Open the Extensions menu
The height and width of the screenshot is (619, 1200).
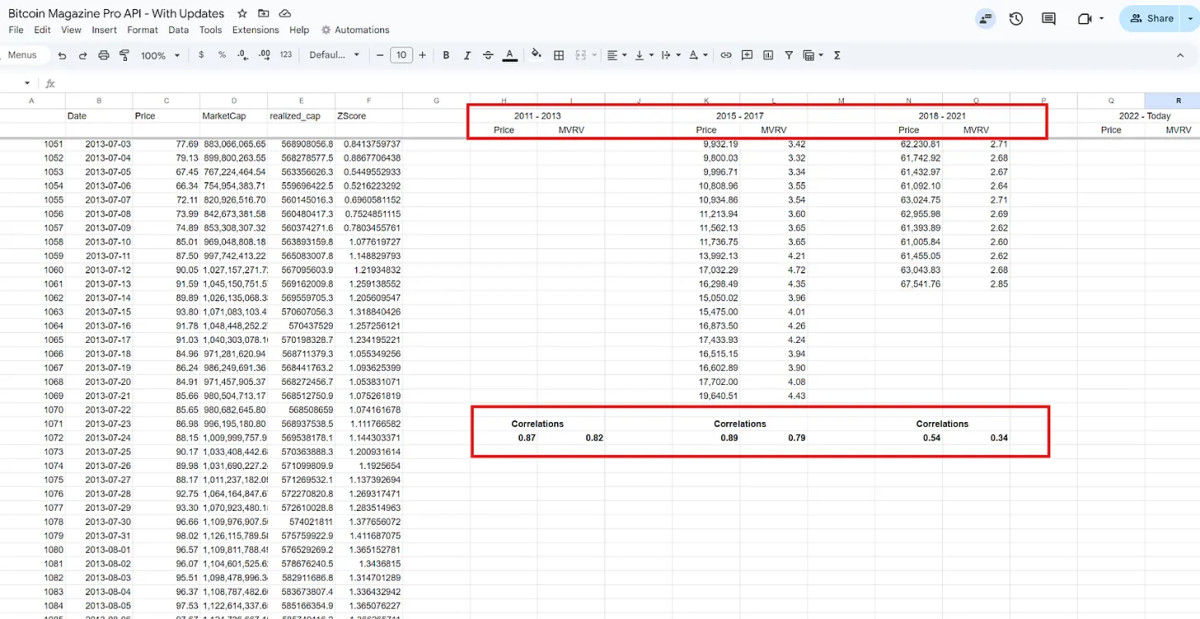click(x=255, y=30)
